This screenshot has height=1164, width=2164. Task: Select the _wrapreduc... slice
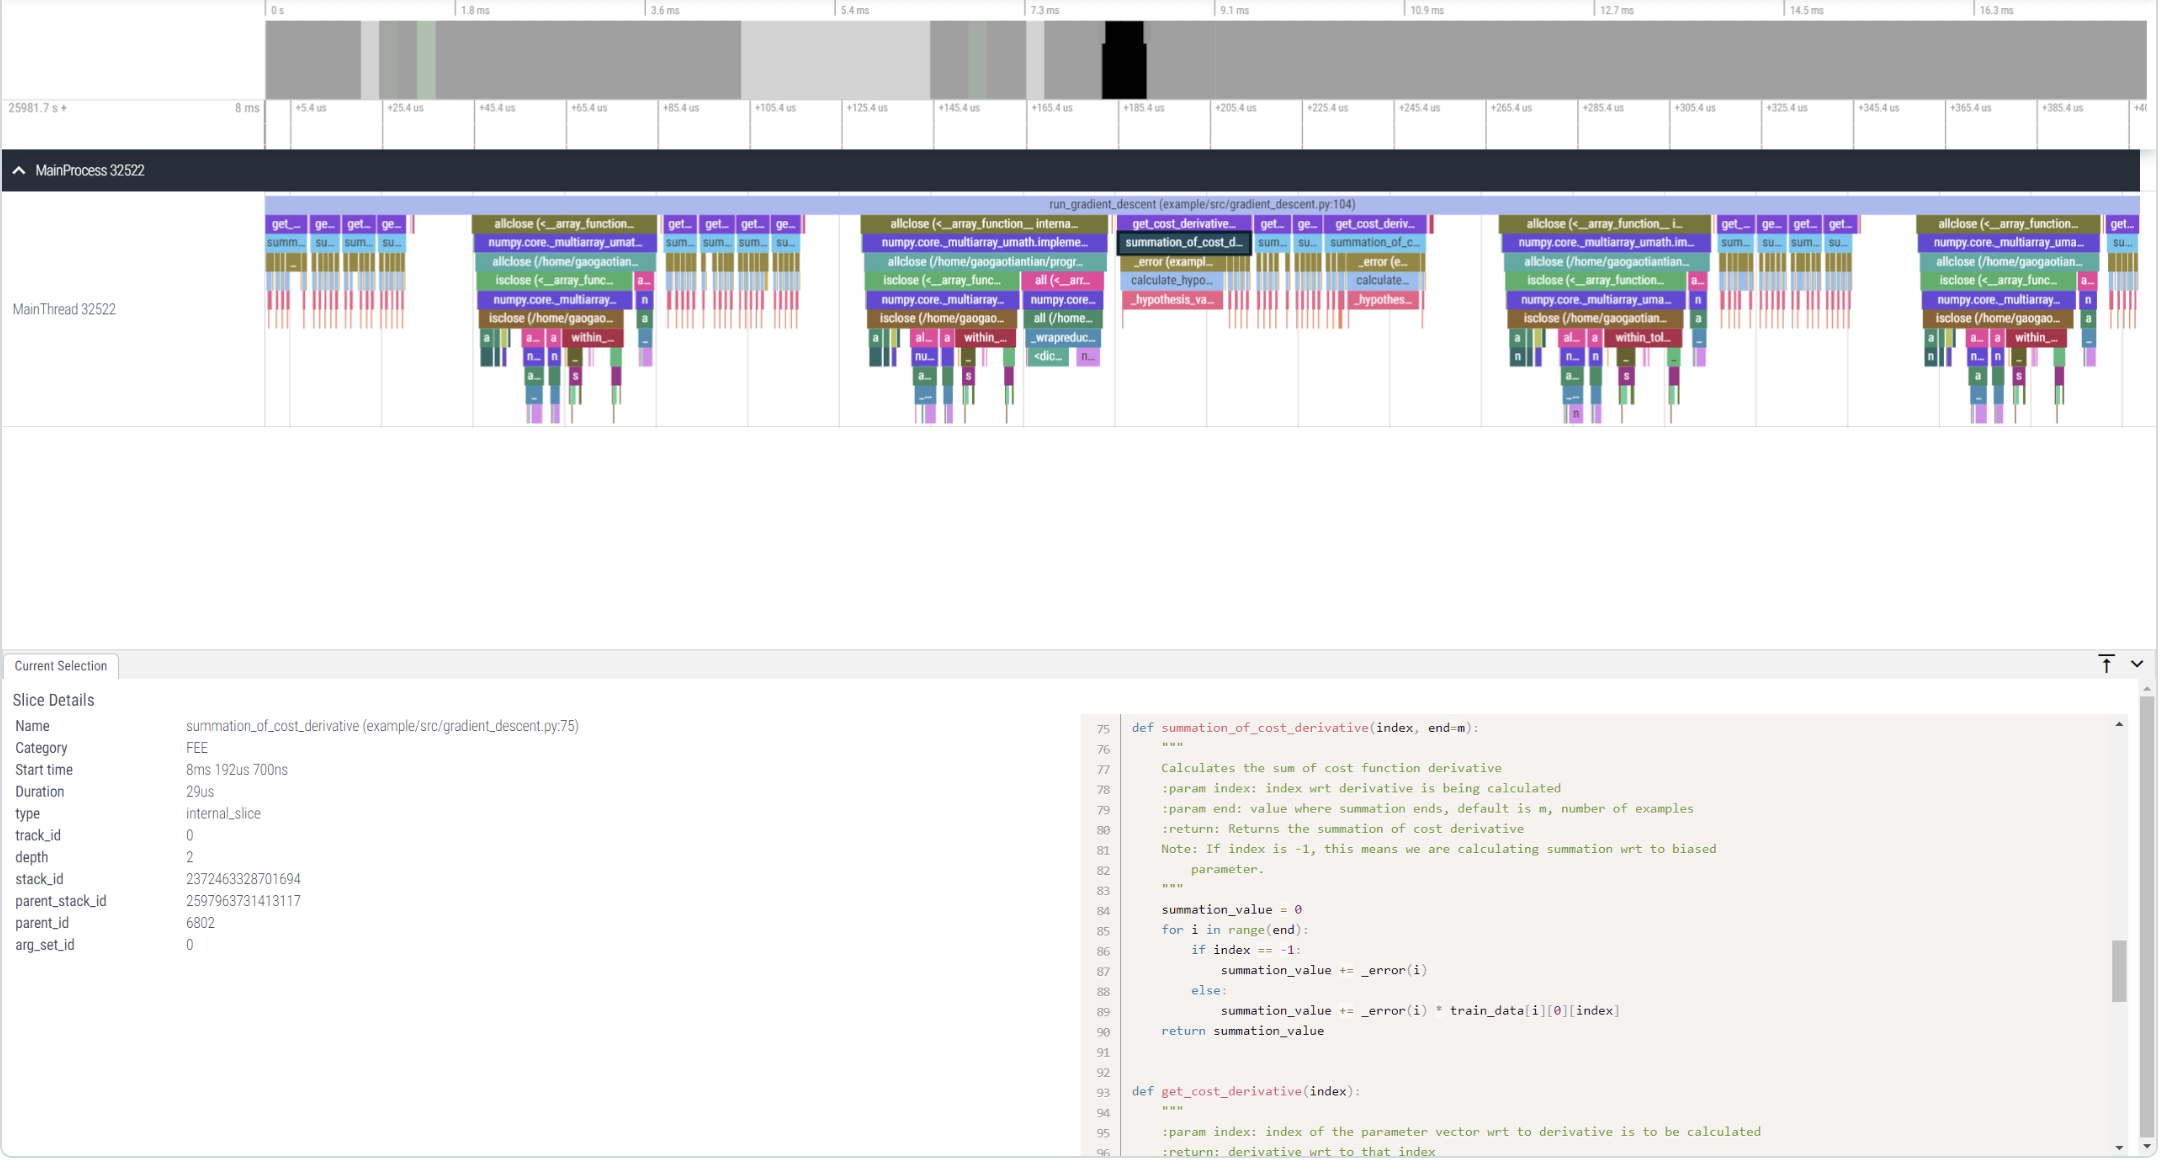(x=1063, y=338)
